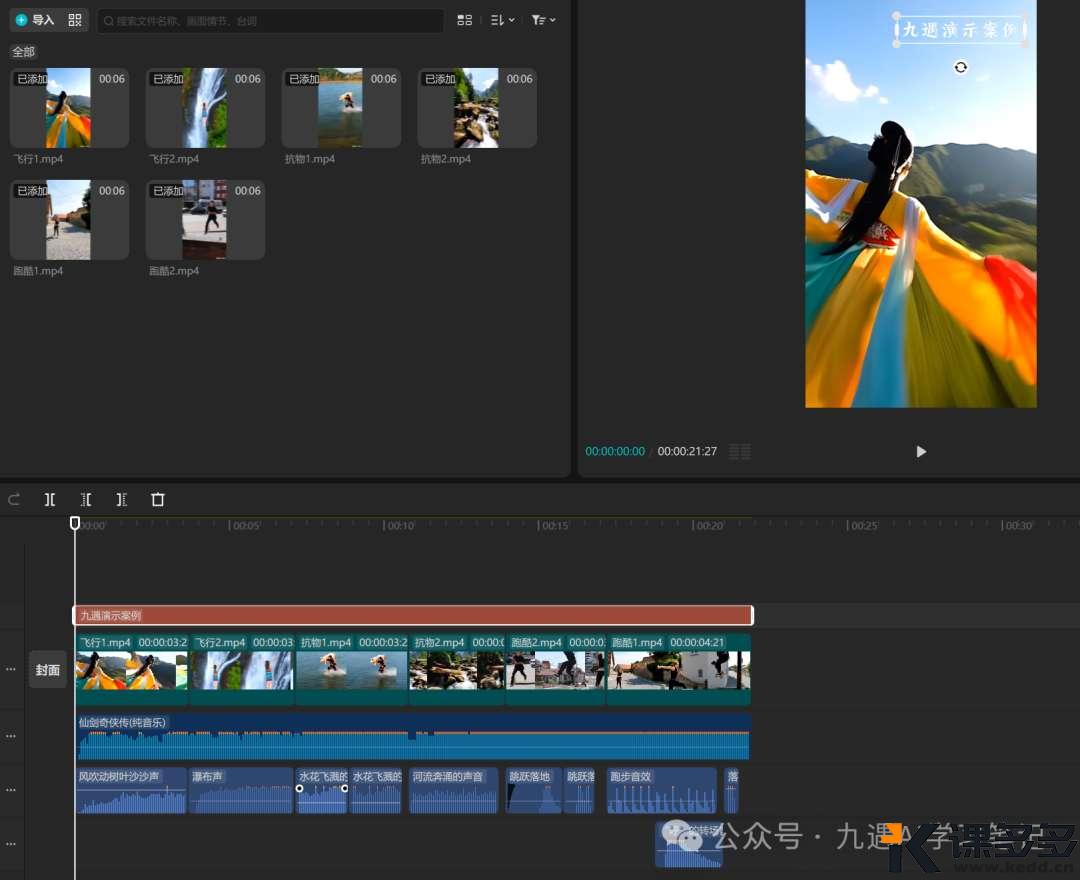Select the 跑酷1.mp4 clip on the timeline
Image resolution: width=1080 pixels, height=880 pixels.
tap(679, 669)
